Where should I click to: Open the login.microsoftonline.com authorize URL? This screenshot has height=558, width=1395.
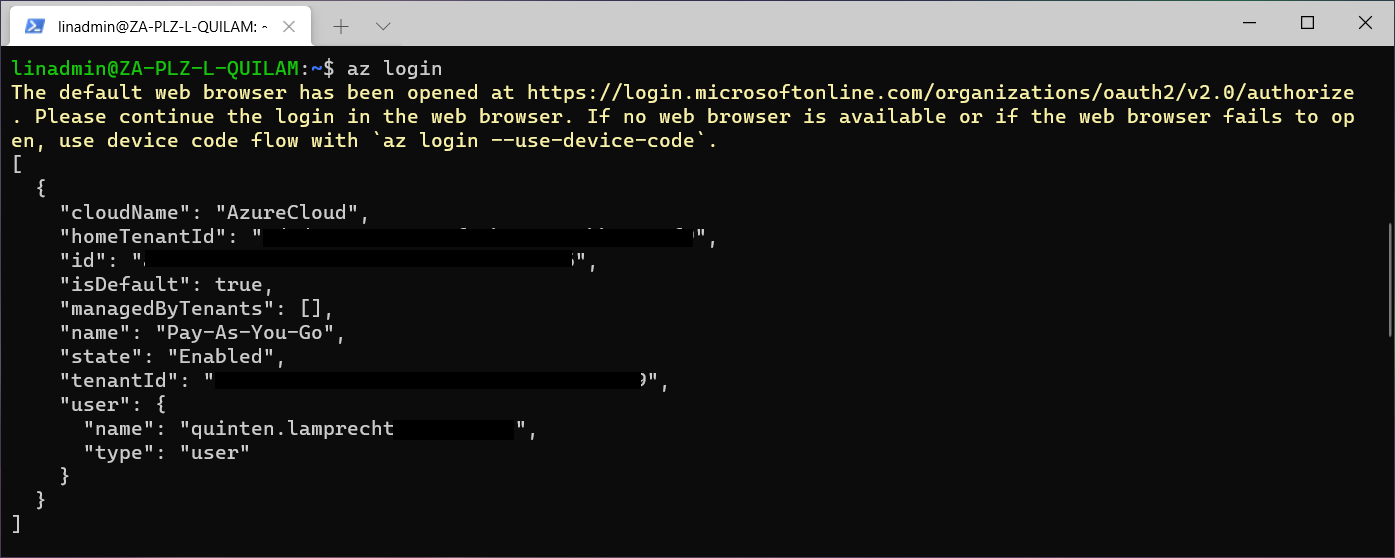tap(940, 92)
